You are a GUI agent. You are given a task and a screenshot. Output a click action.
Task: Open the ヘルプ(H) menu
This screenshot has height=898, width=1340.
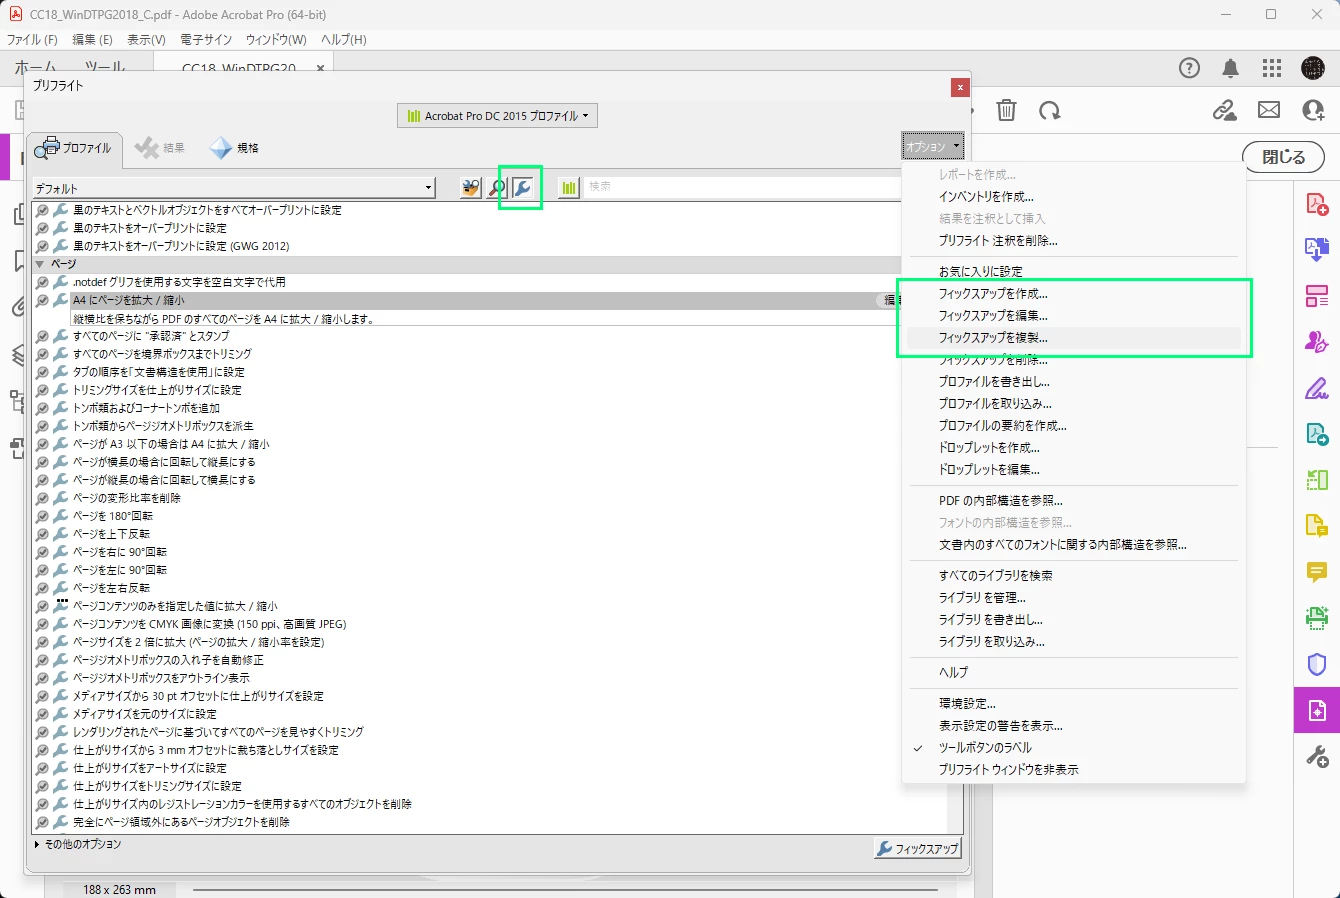click(343, 39)
